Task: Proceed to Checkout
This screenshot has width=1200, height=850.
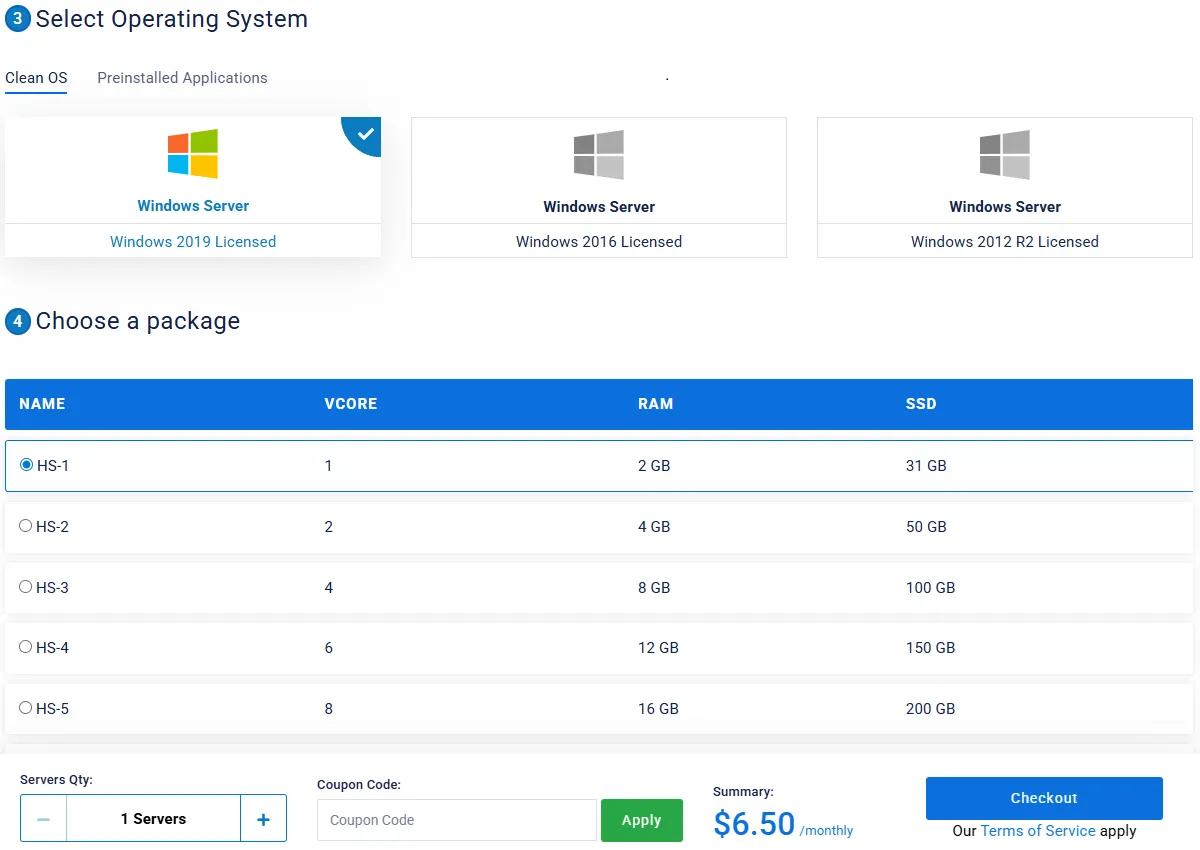Action: [x=1044, y=798]
